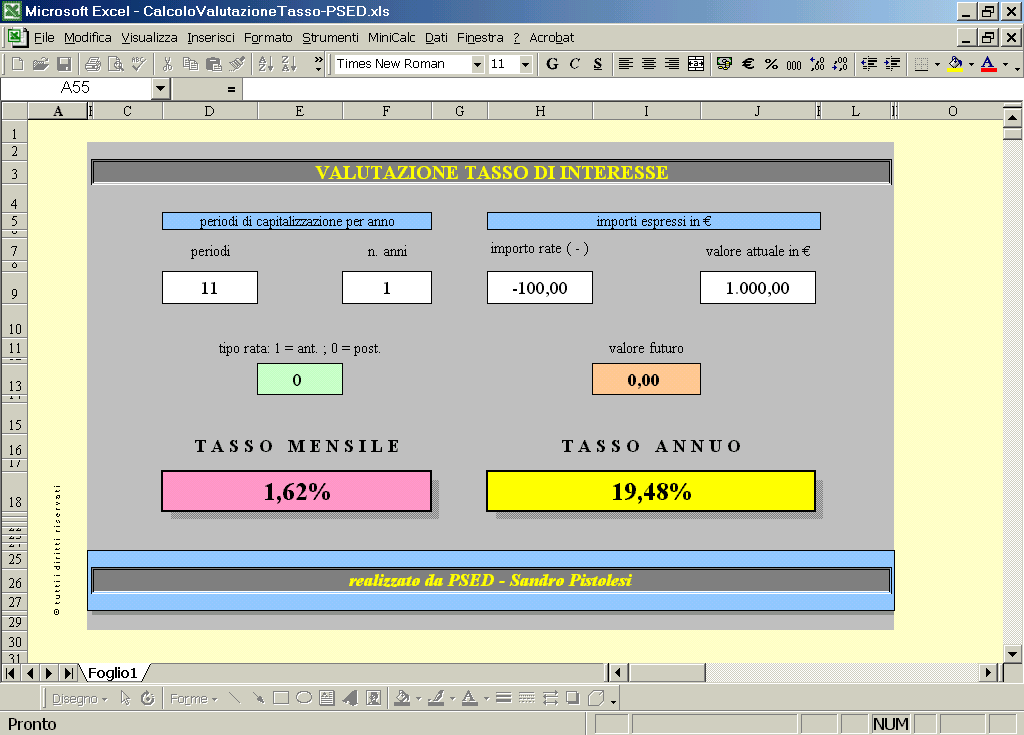
Task: Click the periodi input cell showing 11
Action: coord(210,288)
